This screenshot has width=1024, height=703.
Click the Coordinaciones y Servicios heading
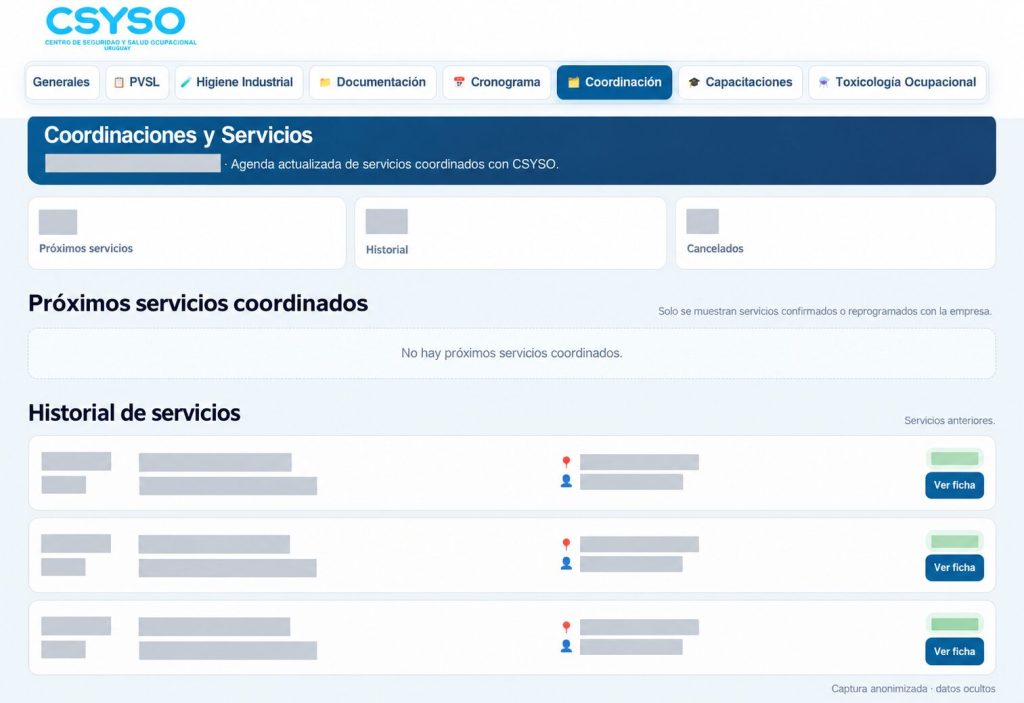[x=178, y=135]
